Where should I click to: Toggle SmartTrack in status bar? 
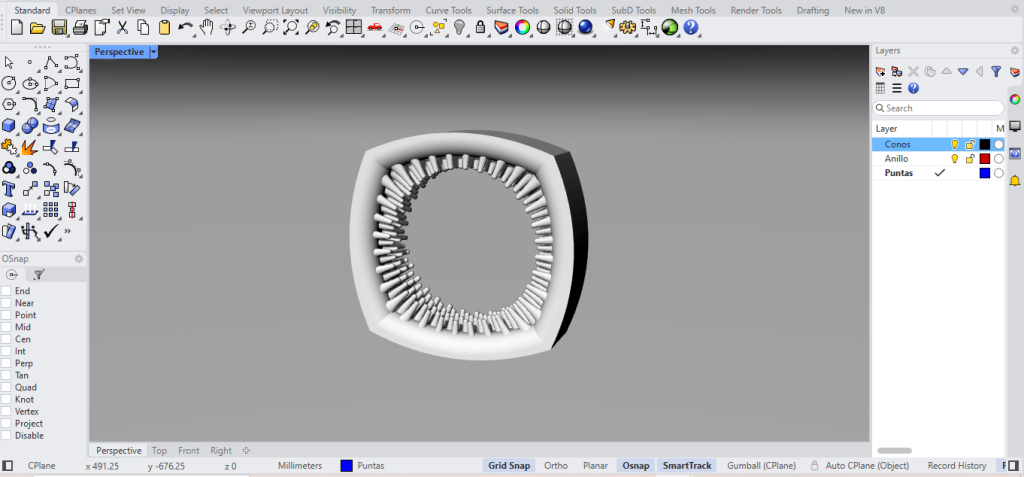(686, 466)
